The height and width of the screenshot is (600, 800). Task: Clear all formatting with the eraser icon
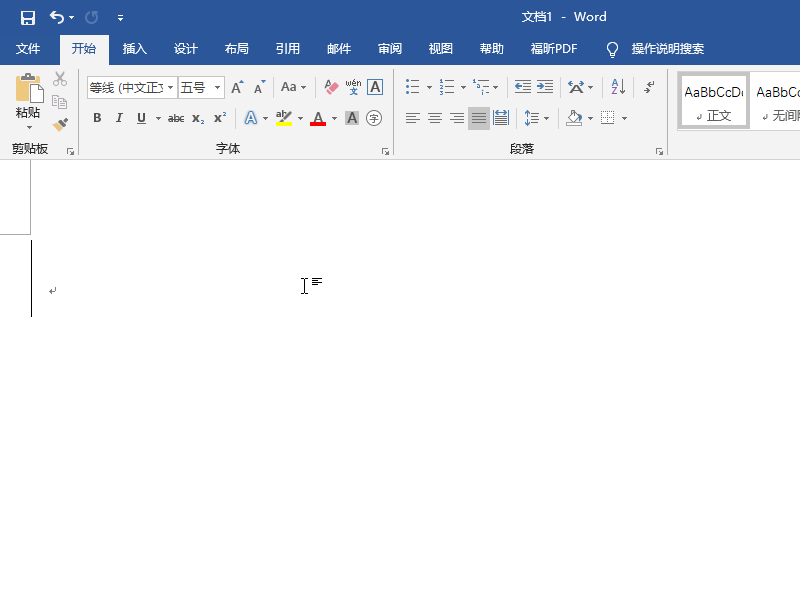click(331, 87)
